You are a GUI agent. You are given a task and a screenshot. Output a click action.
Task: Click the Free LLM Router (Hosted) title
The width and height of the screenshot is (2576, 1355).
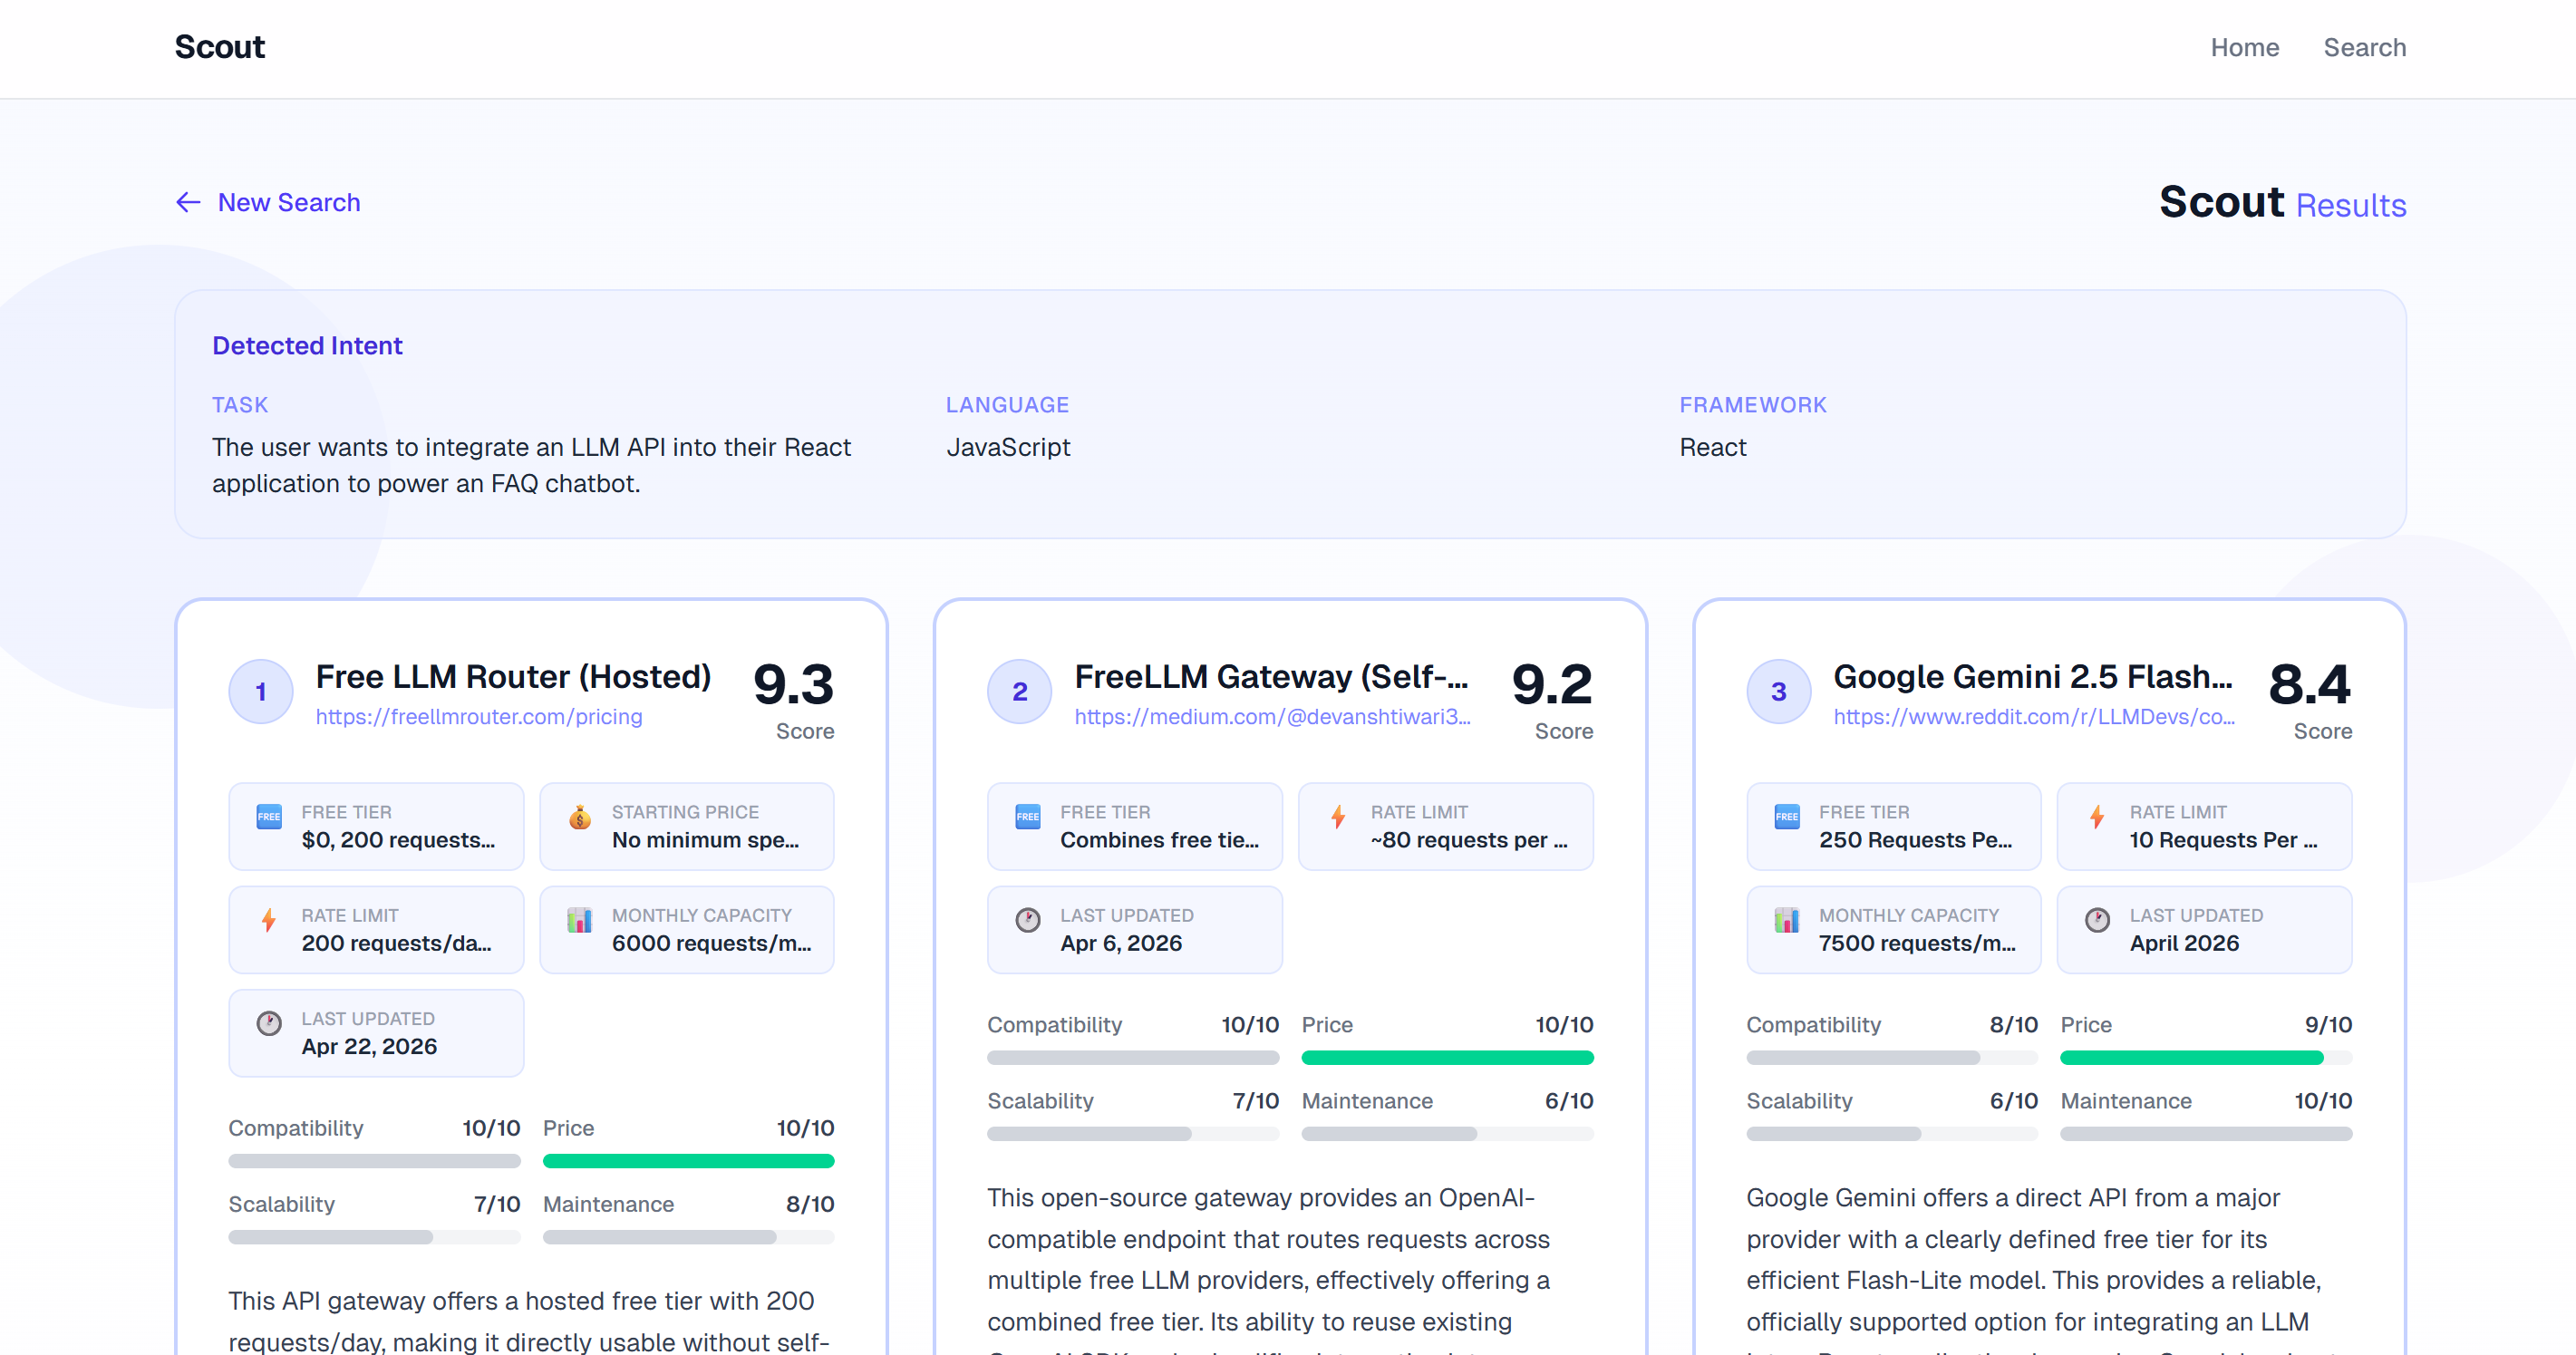coord(513,677)
